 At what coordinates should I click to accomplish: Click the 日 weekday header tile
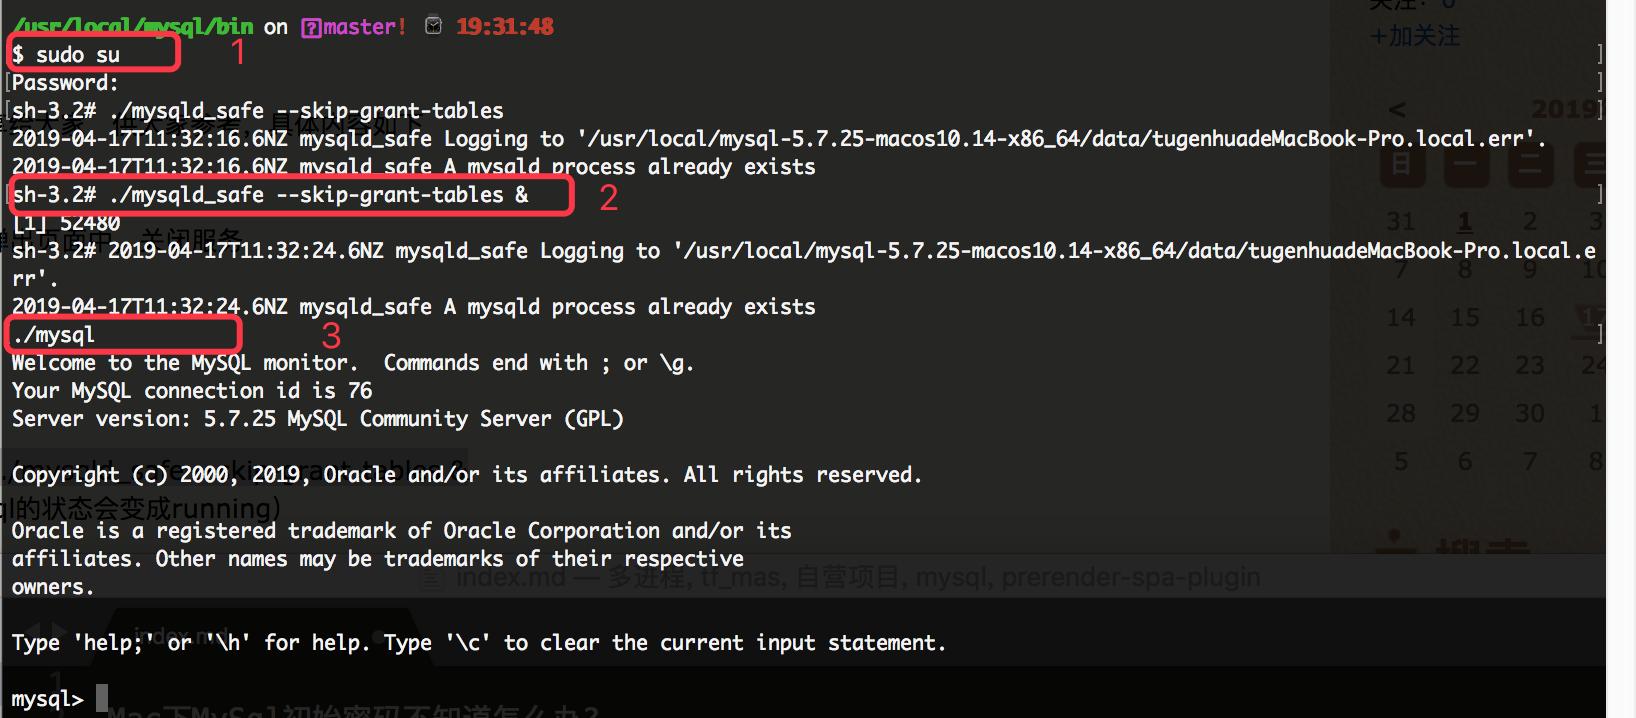point(1402,165)
